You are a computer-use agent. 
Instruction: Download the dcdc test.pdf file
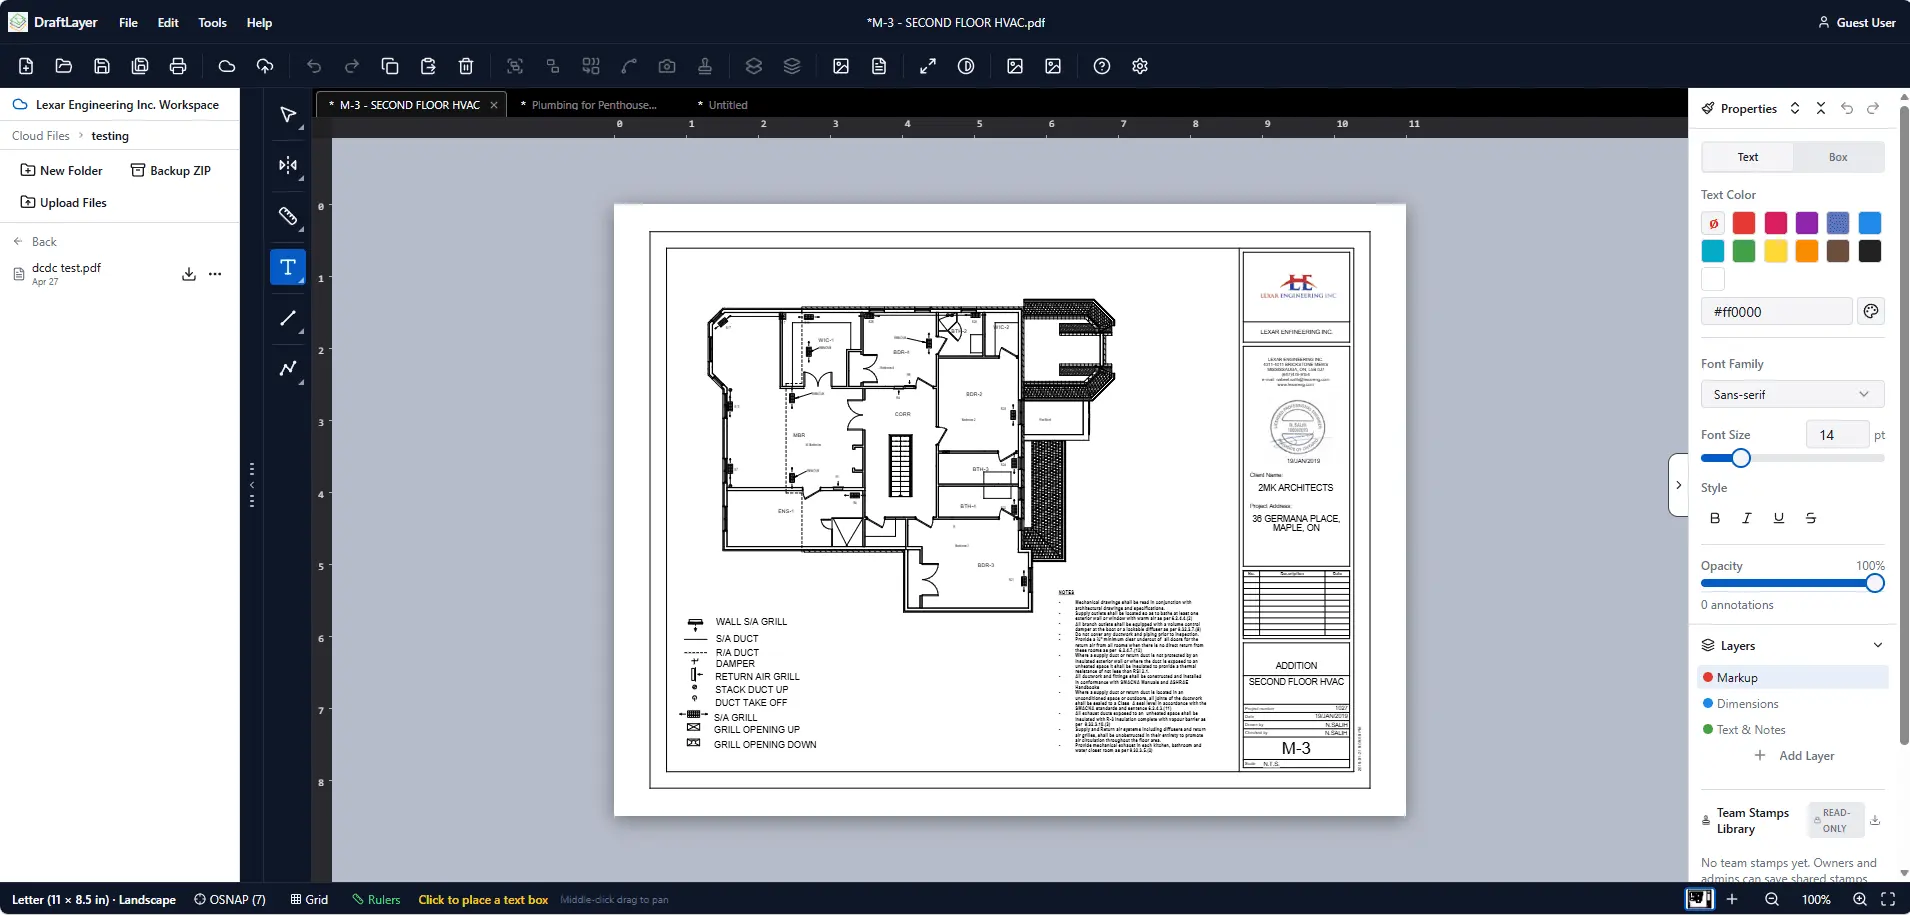189,274
